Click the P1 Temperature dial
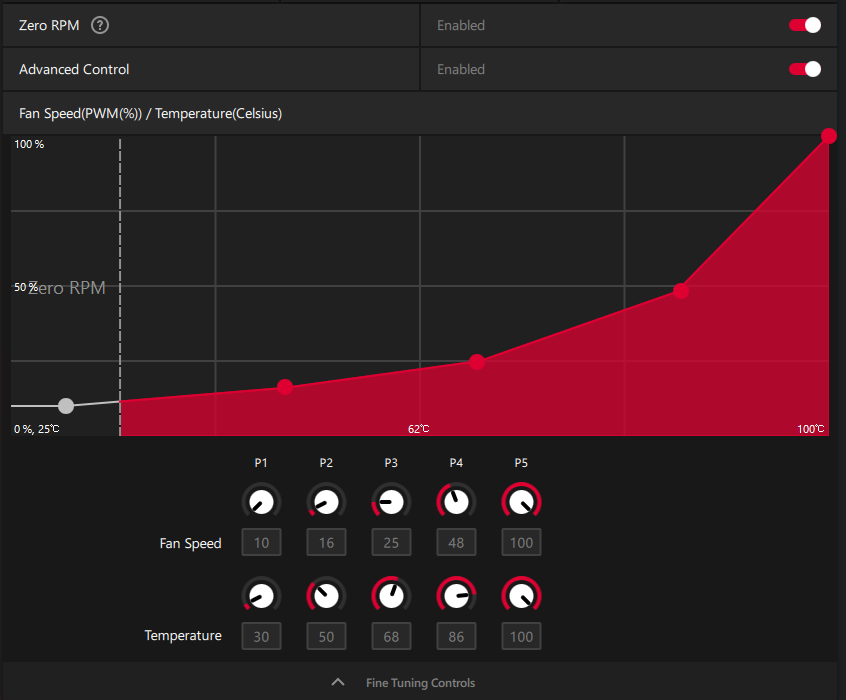The image size is (846, 700). click(x=261, y=596)
